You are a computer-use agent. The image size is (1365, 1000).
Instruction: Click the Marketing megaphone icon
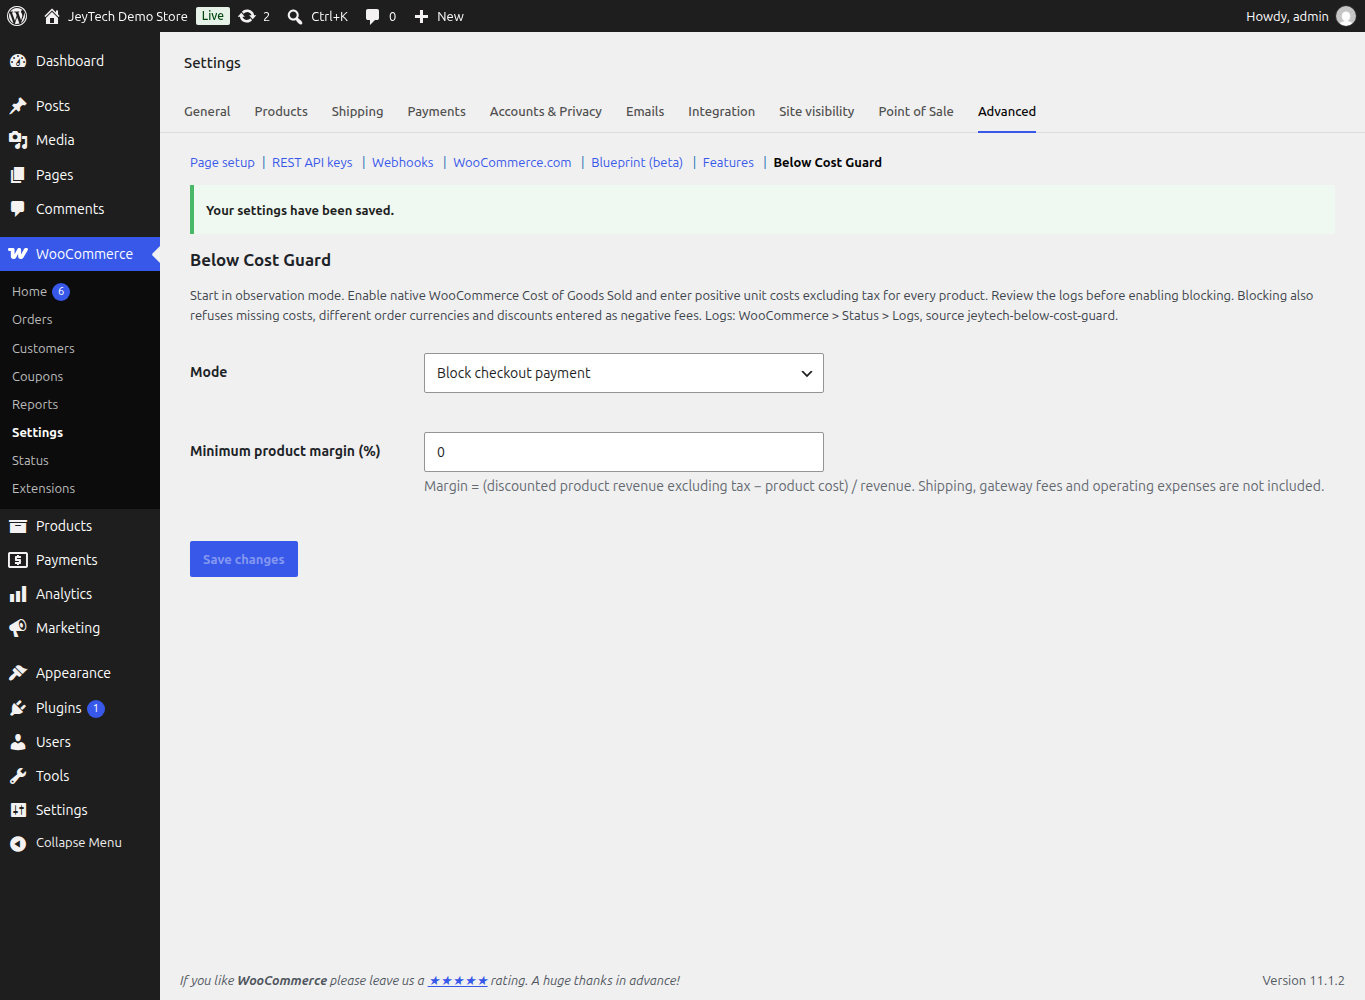(18, 628)
